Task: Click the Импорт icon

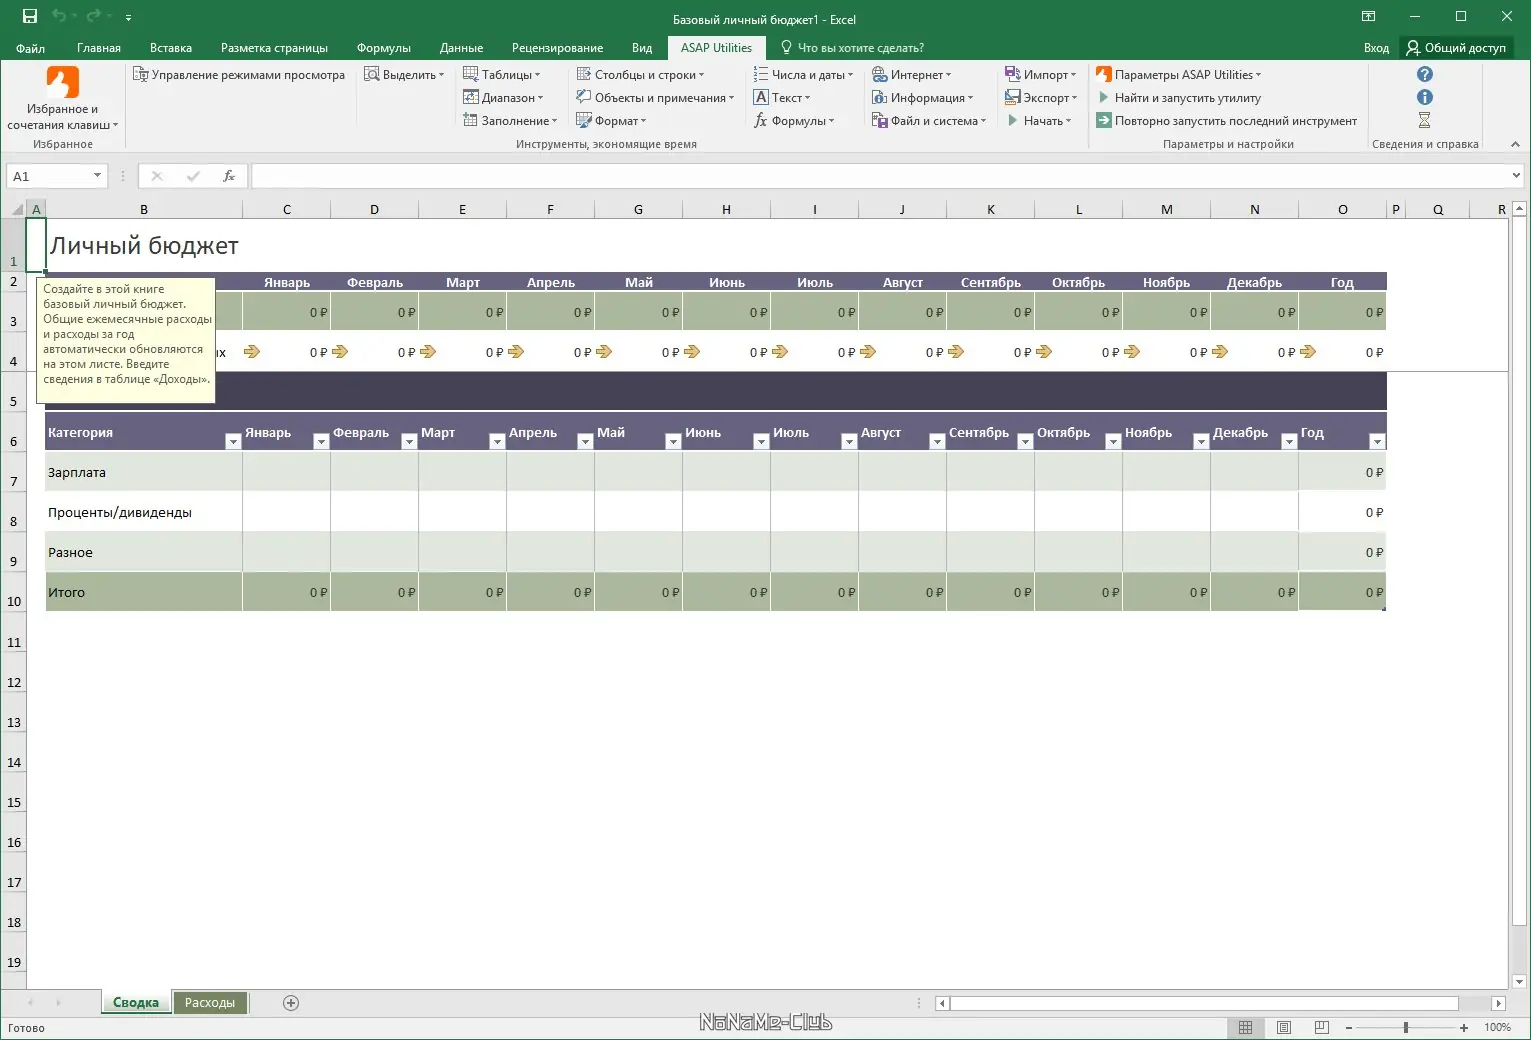Action: [x=1012, y=74]
